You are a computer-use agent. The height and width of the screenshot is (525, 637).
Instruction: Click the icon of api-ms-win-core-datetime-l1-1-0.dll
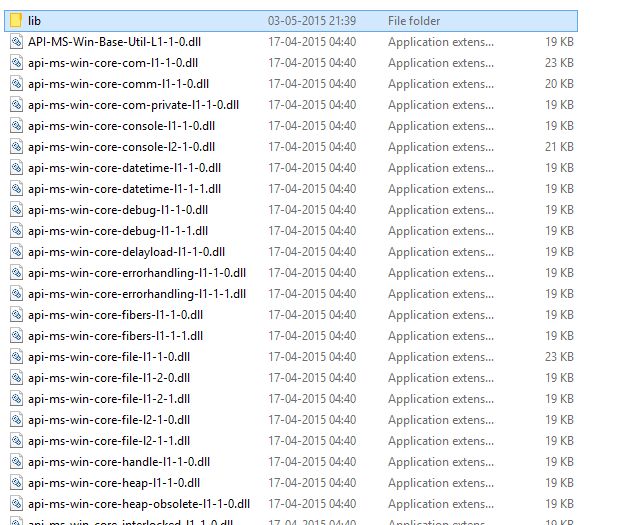[16, 168]
